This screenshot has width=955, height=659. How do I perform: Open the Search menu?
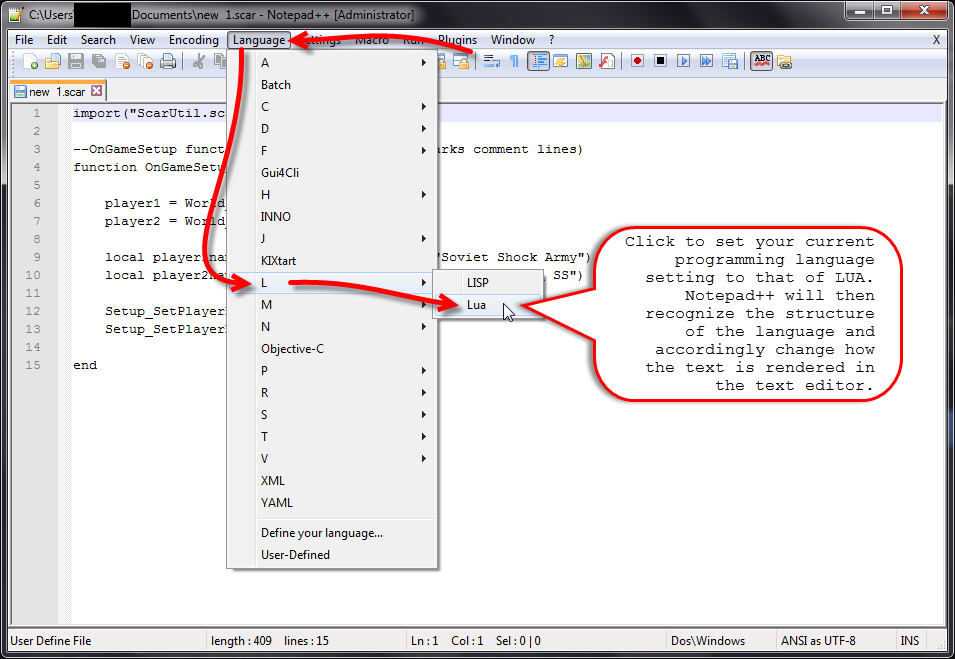pyautogui.click(x=98, y=40)
